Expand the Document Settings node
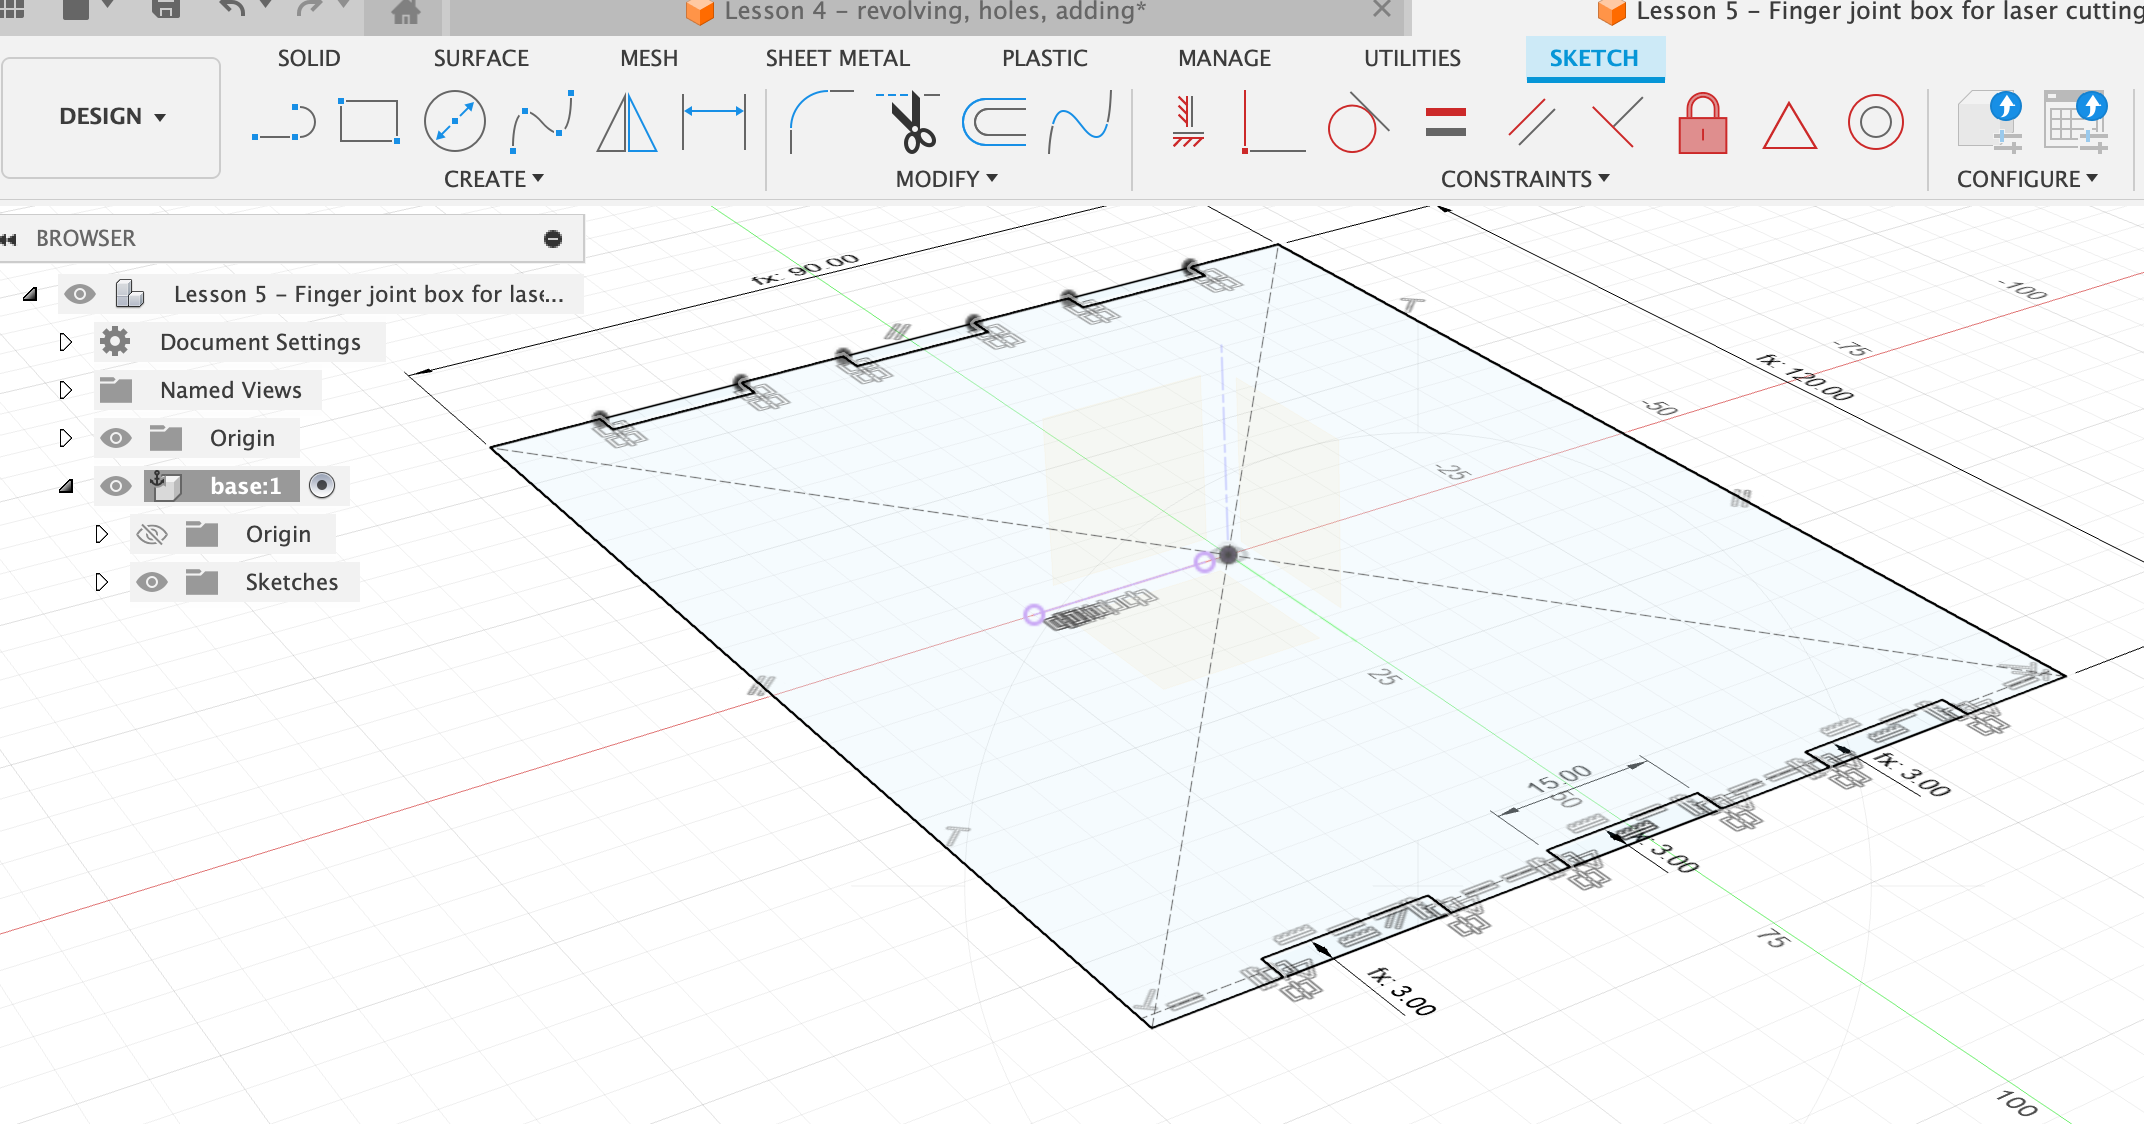This screenshot has height=1124, width=2144. (x=66, y=342)
